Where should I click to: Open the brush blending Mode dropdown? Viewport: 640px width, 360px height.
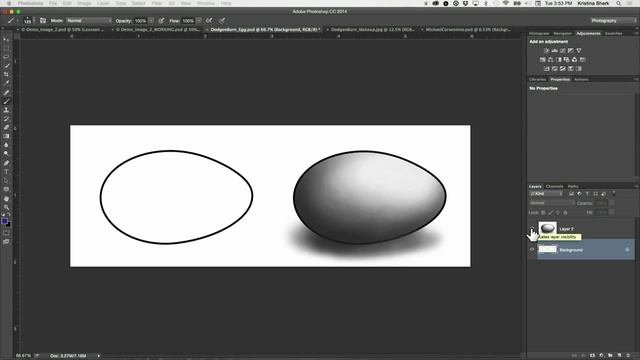tap(89, 20)
